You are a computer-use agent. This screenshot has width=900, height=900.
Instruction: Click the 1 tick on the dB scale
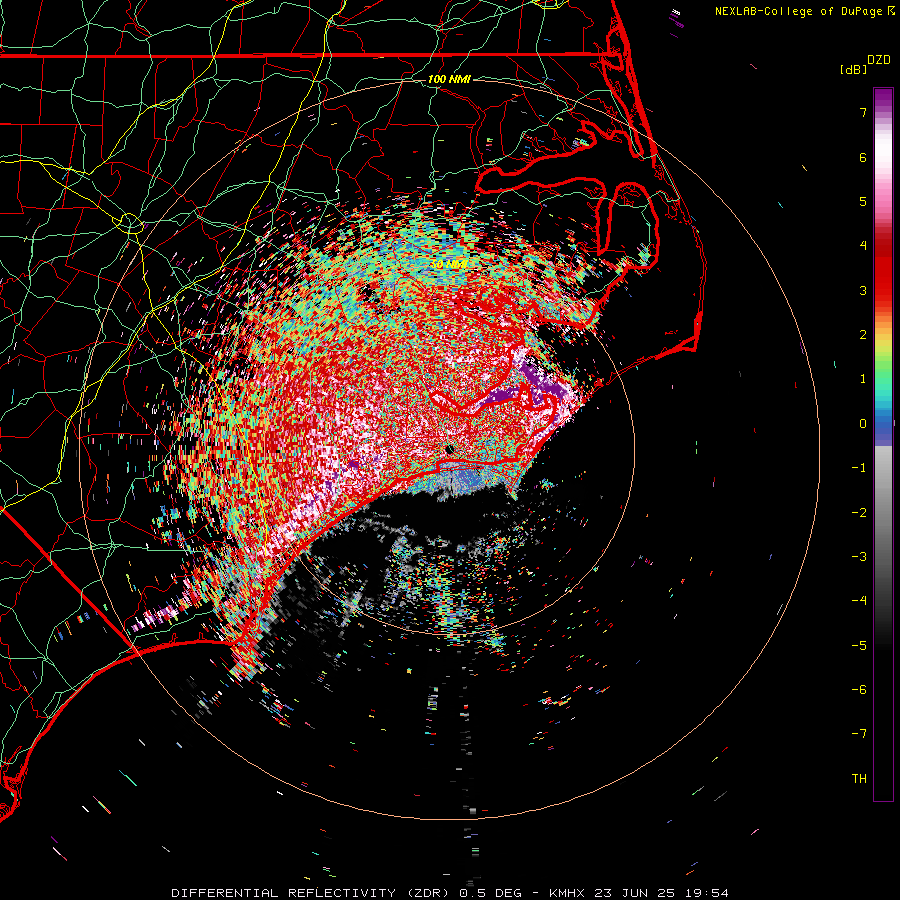[x=863, y=379]
